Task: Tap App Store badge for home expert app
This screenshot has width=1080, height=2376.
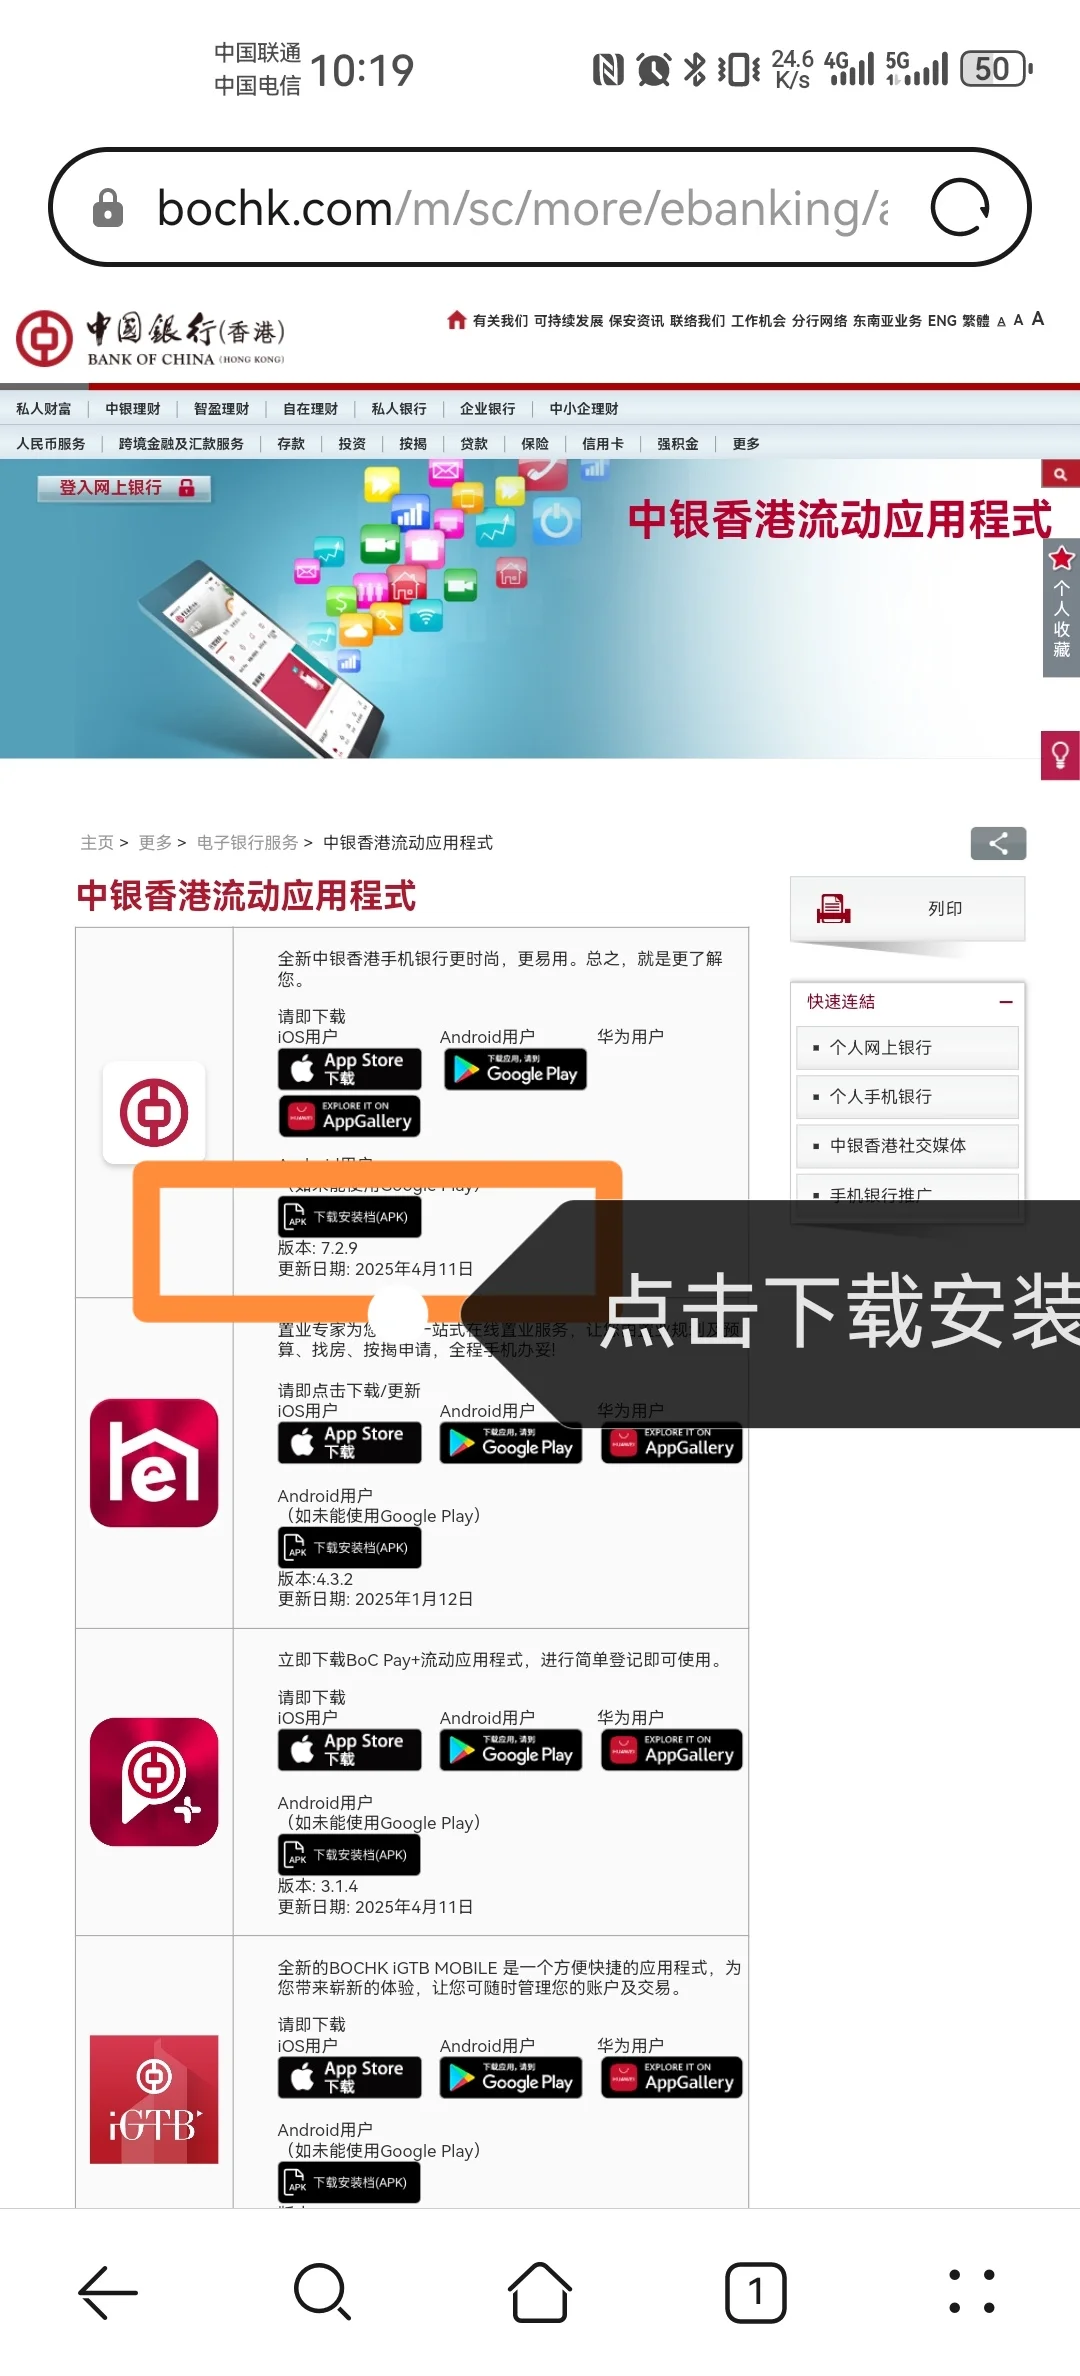Action: pyautogui.click(x=349, y=1443)
